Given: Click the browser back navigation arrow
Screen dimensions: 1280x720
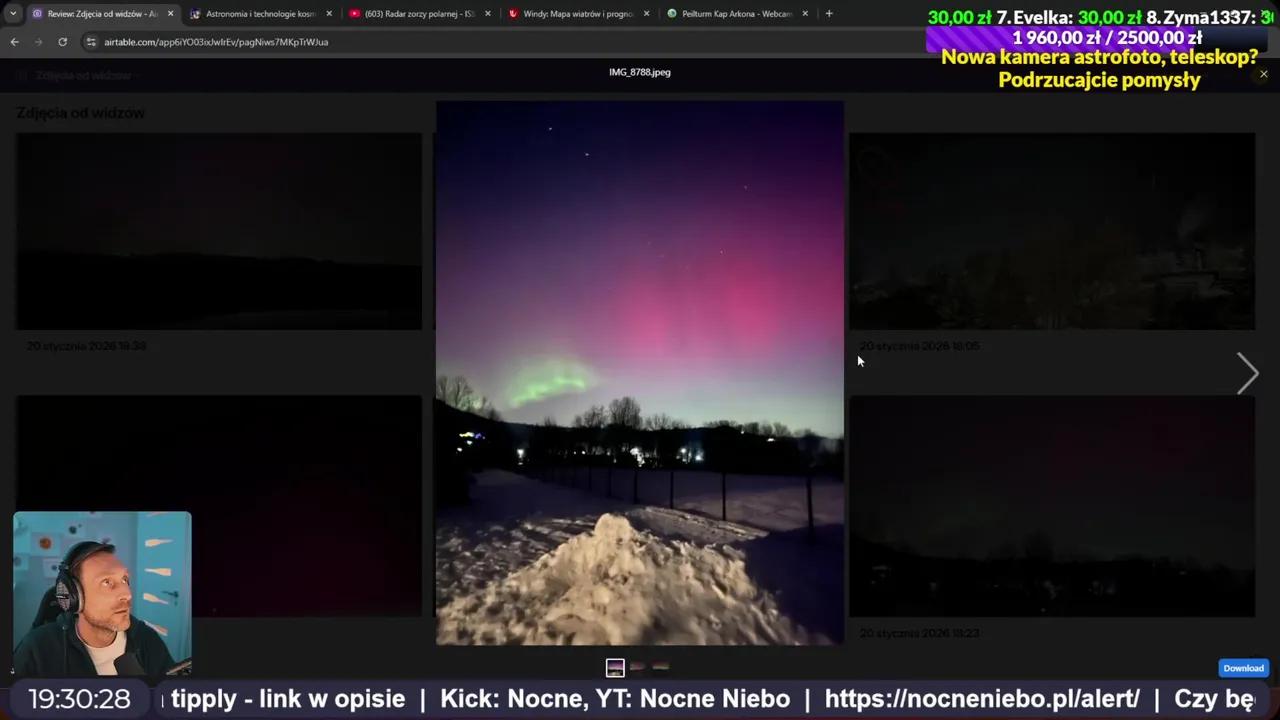Looking at the screenshot, I should pyautogui.click(x=14, y=42).
